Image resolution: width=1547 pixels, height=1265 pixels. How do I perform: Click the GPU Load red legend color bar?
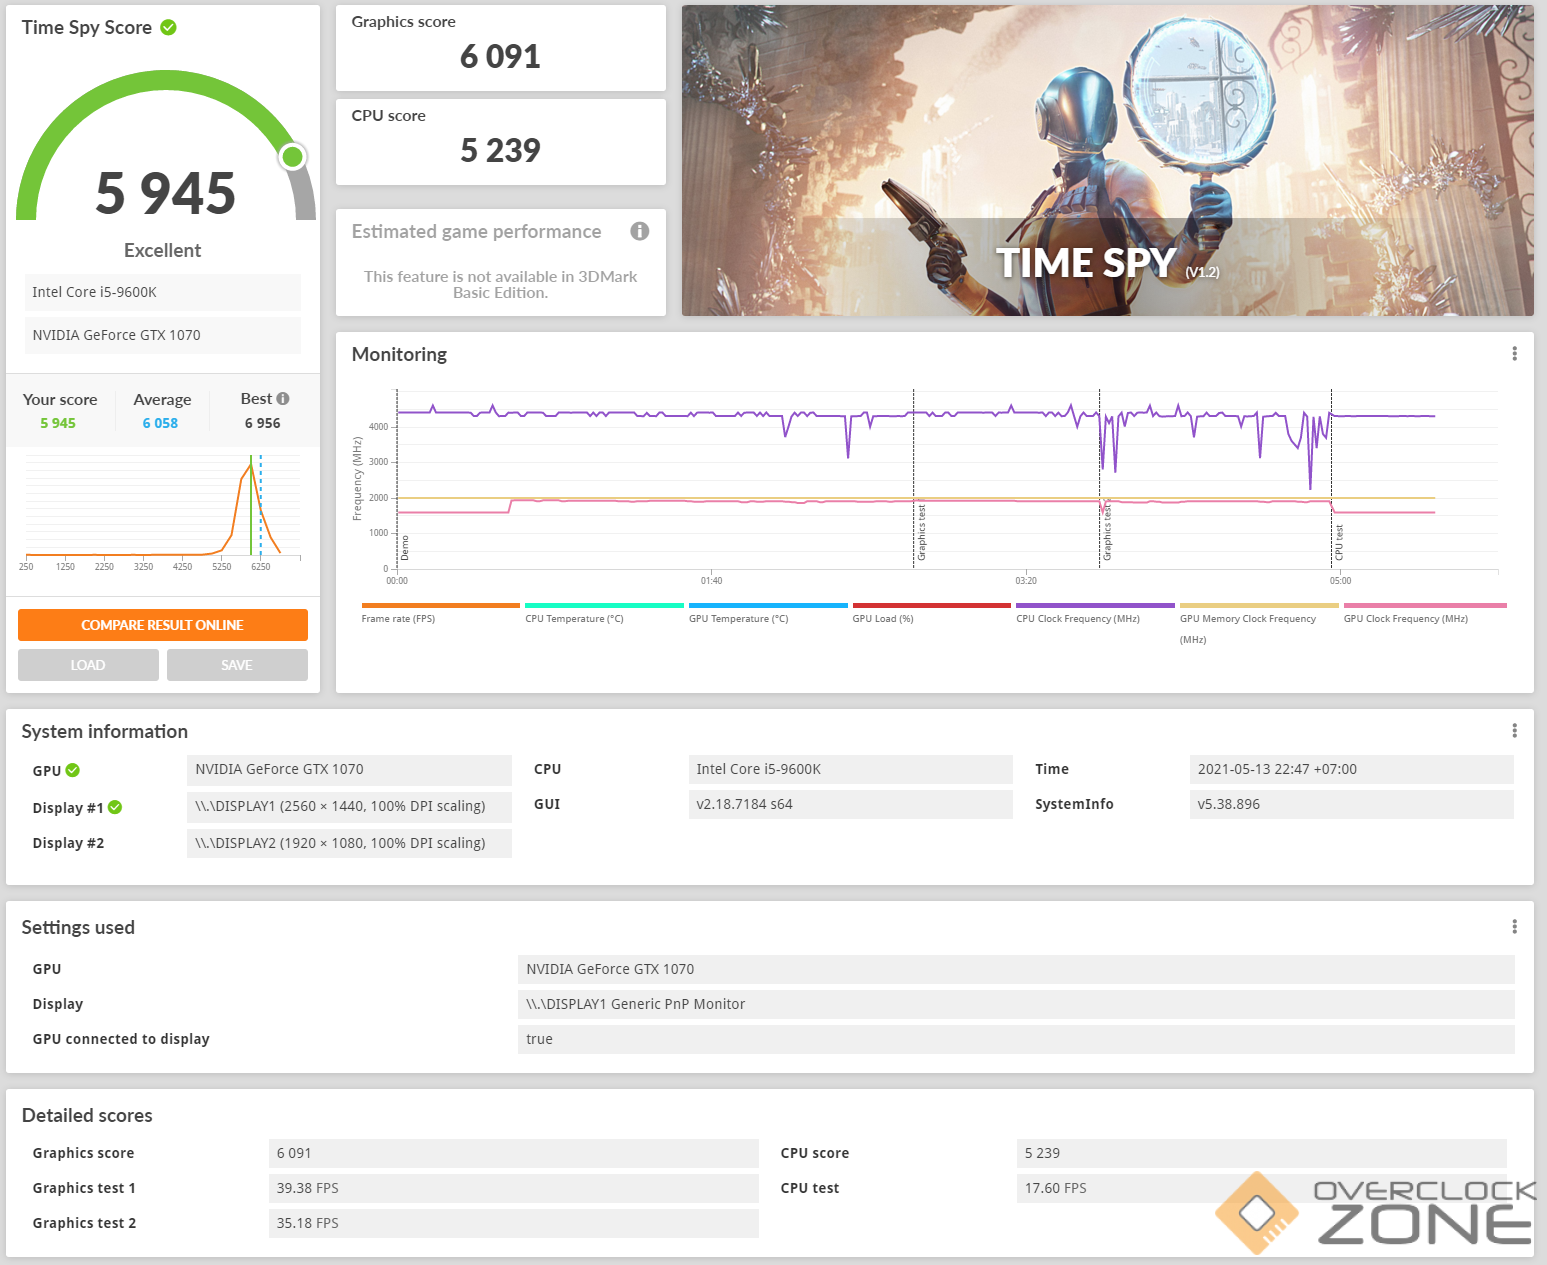(x=931, y=605)
